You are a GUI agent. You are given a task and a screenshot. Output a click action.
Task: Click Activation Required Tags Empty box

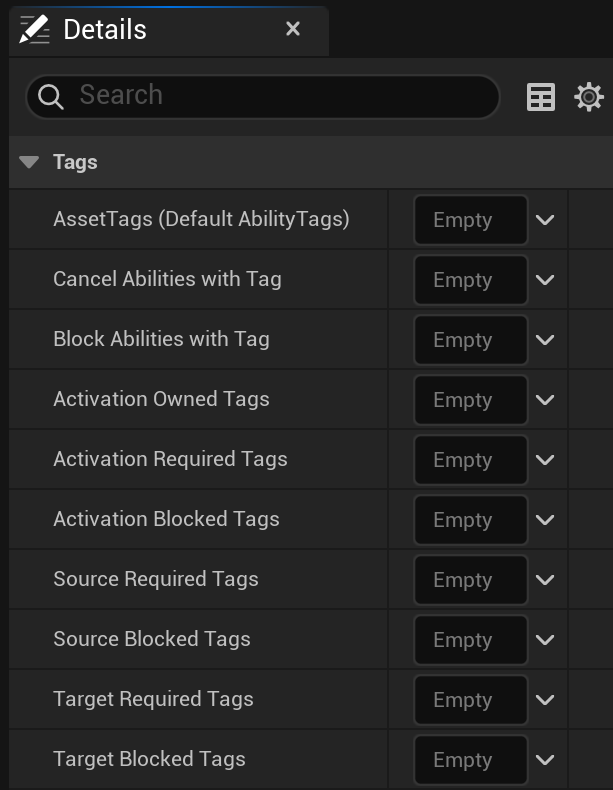tap(470, 460)
